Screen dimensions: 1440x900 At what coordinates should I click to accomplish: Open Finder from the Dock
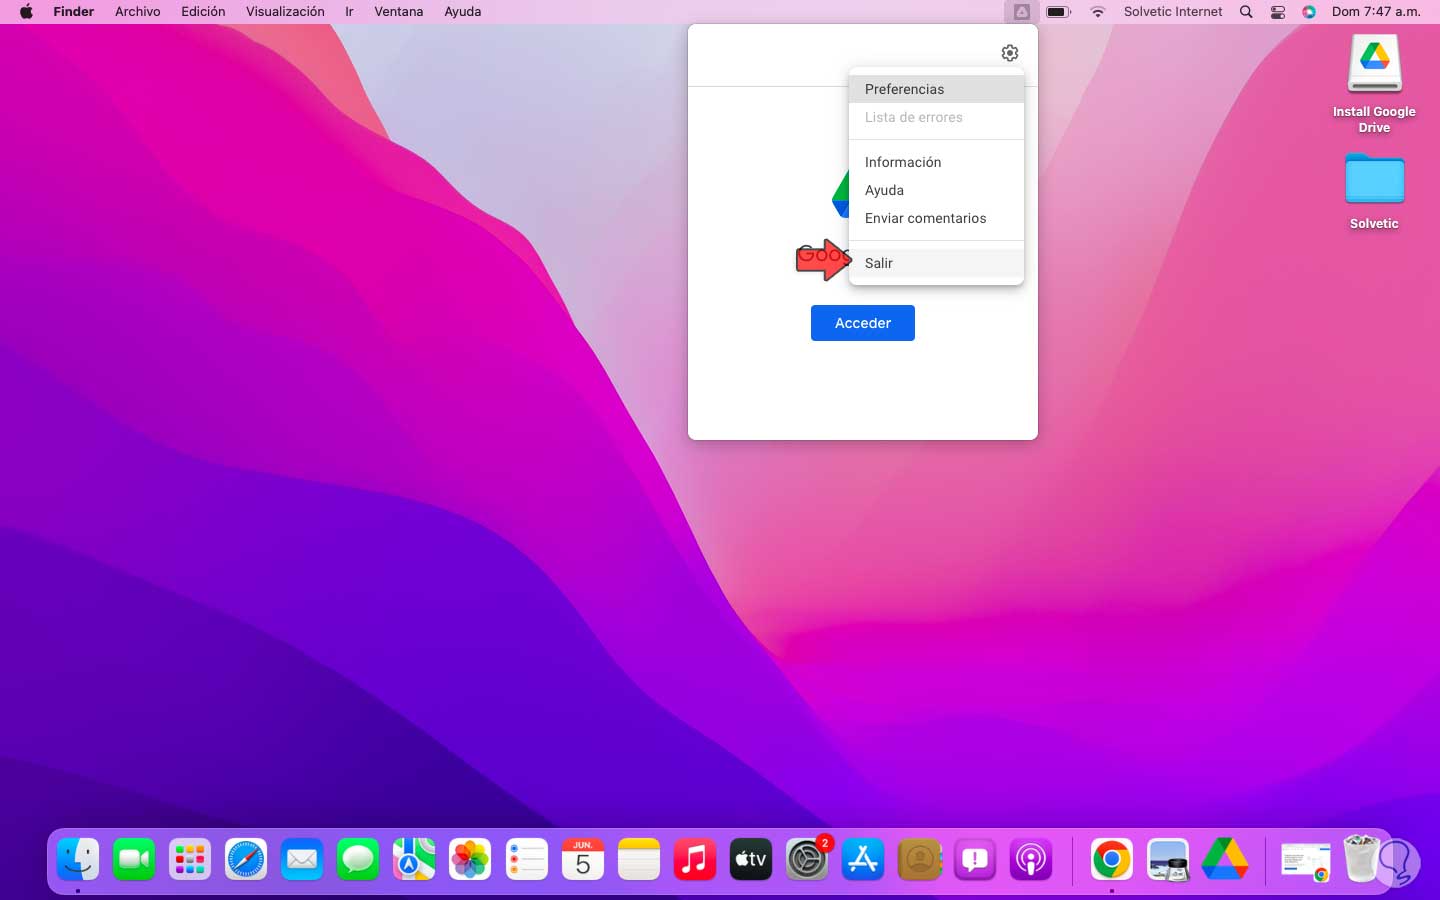(78, 859)
